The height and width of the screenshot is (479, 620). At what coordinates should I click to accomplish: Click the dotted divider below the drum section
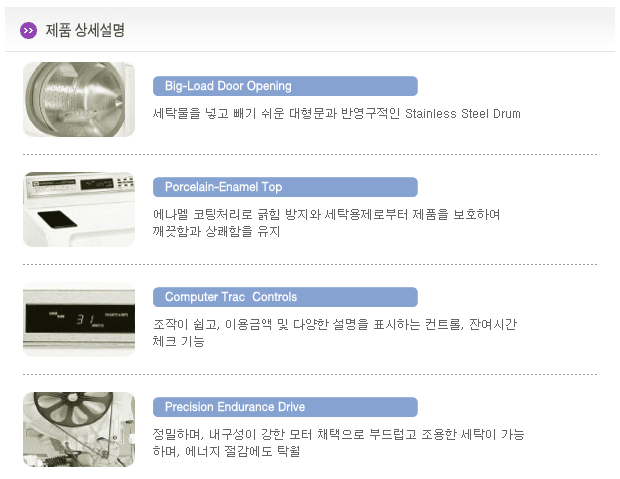tap(310, 155)
